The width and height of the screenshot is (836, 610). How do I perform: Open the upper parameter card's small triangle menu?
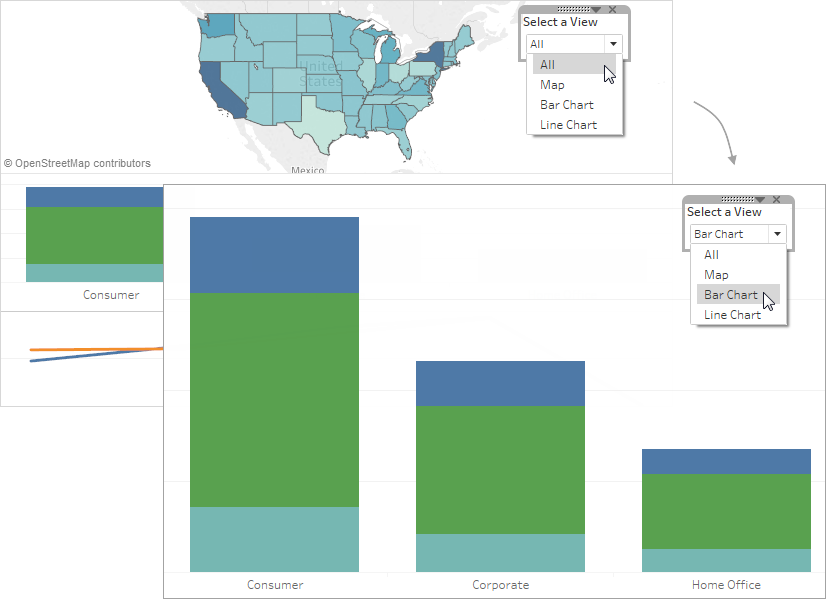click(x=596, y=10)
